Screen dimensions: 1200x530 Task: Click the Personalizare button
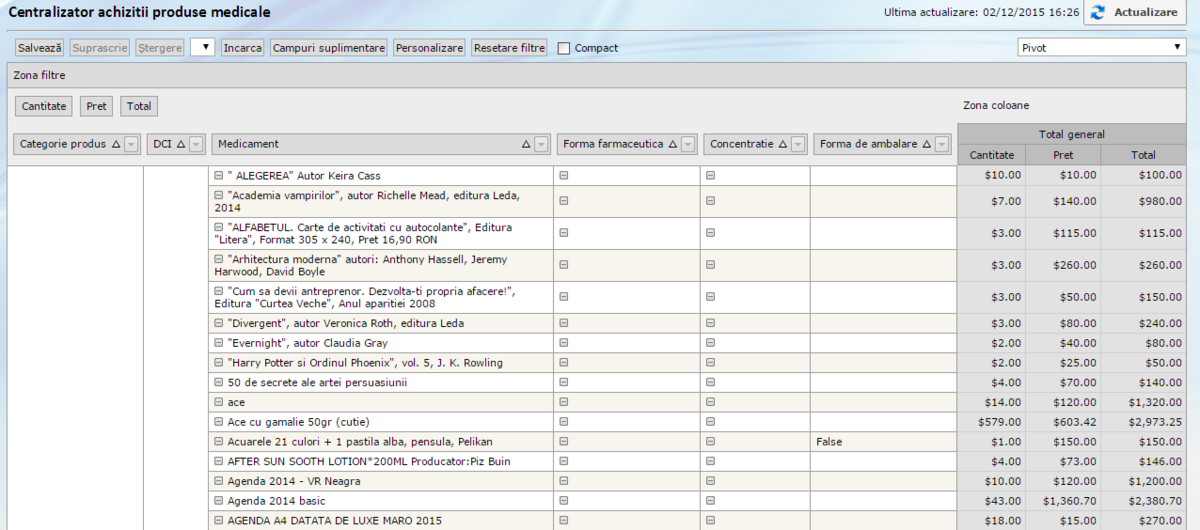click(x=429, y=47)
